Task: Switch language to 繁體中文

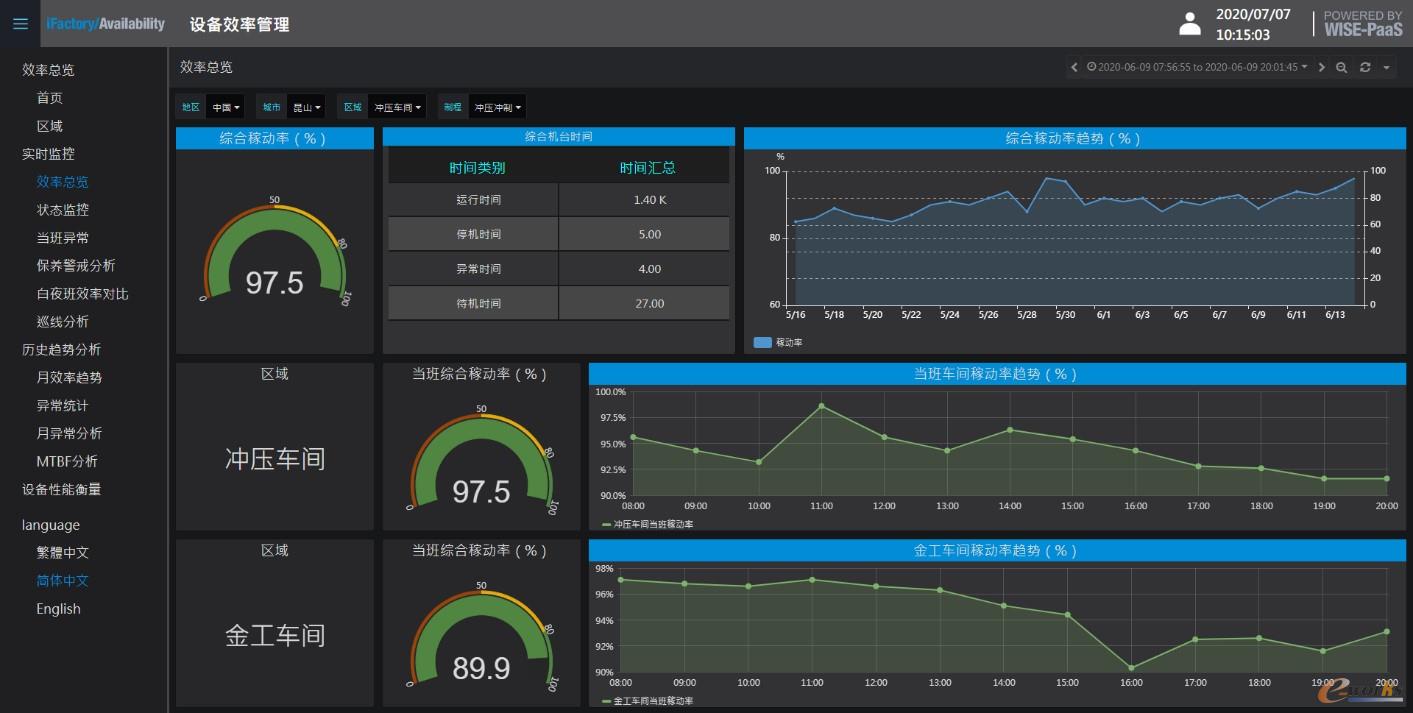Action: (63, 553)
